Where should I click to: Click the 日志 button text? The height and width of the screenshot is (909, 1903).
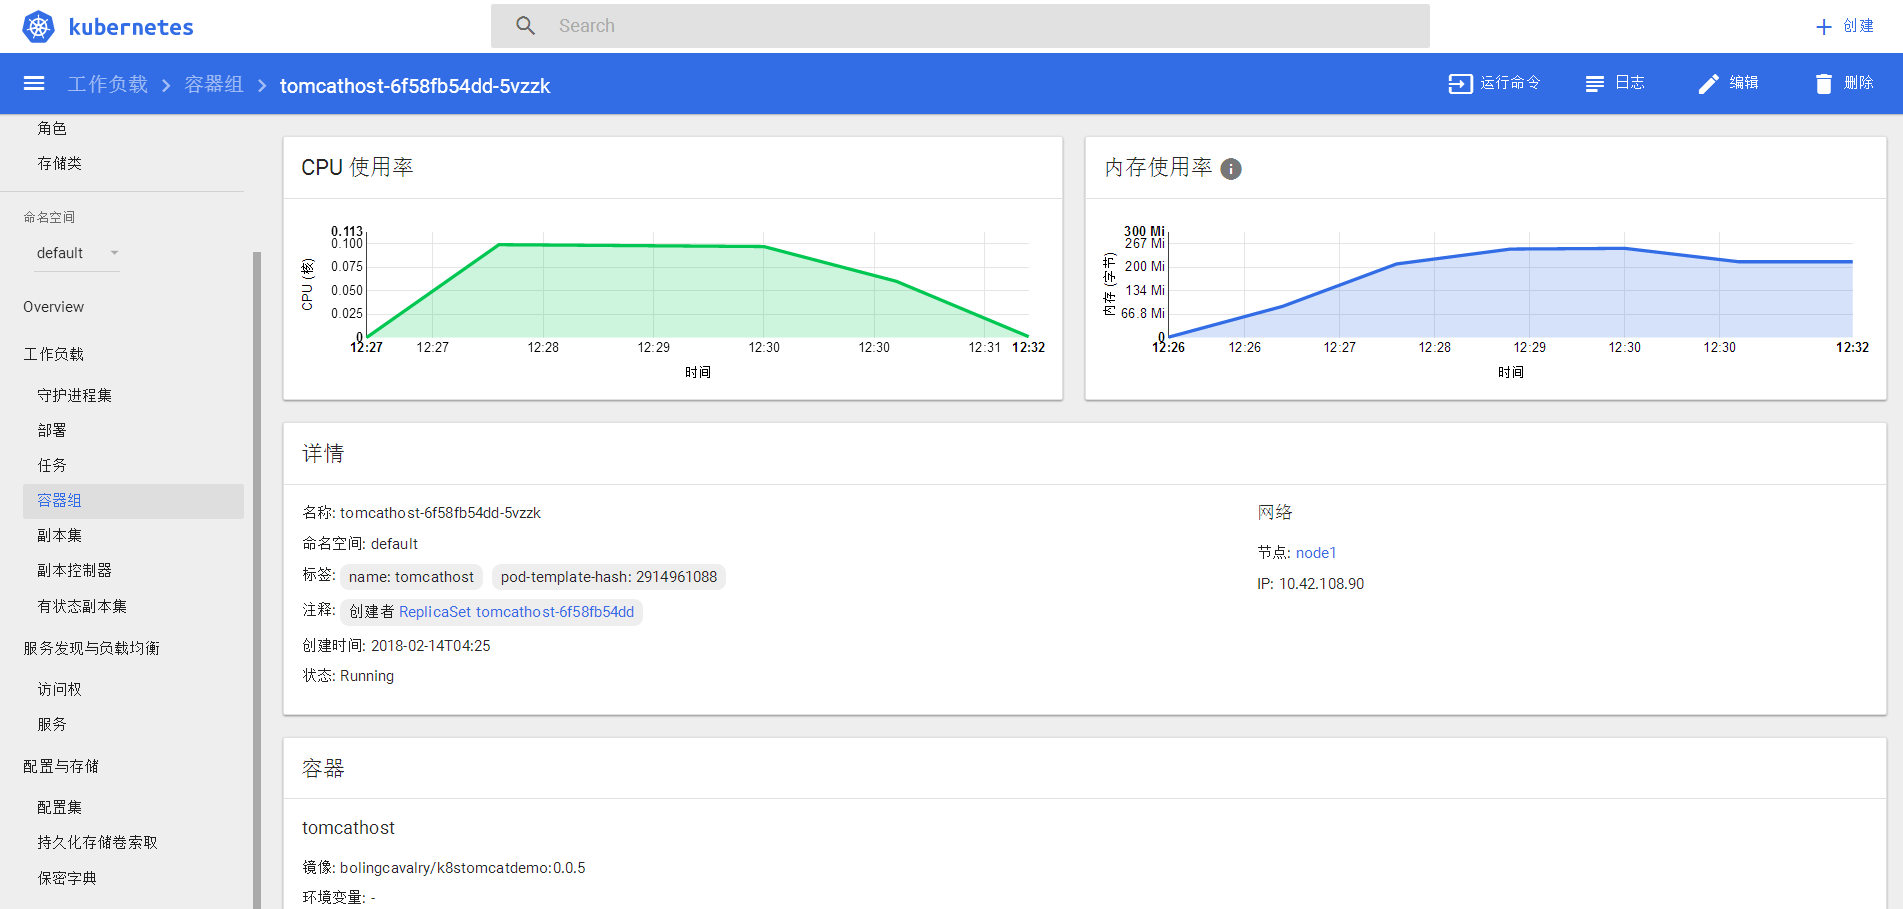click(1629, 83)
